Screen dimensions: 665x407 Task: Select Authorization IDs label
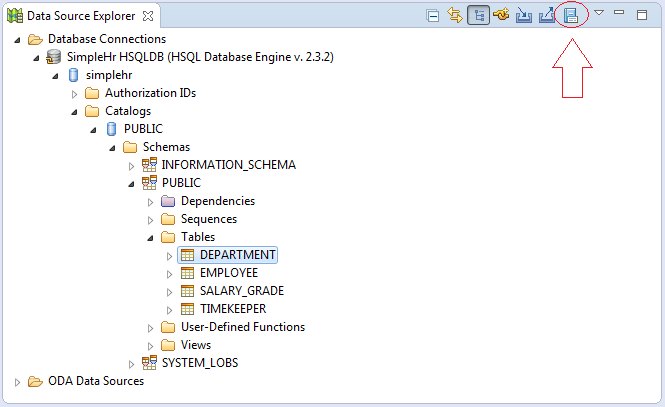pyautogui.click(x=151, y=93)
